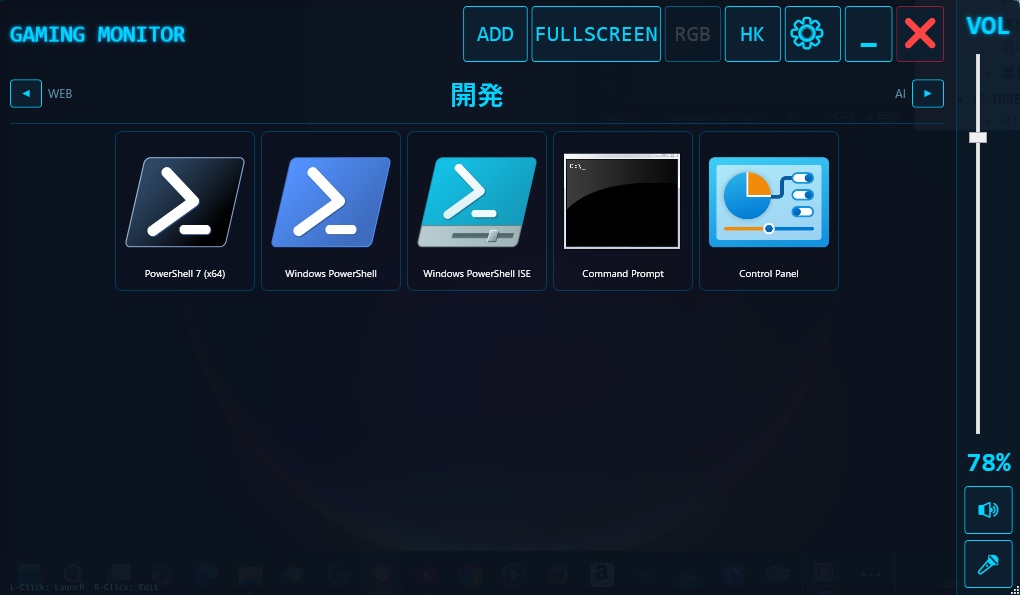Start Windows PowerShell ISE tile
The width and height of the screenshot is (1020, 595).
point(477,211)
